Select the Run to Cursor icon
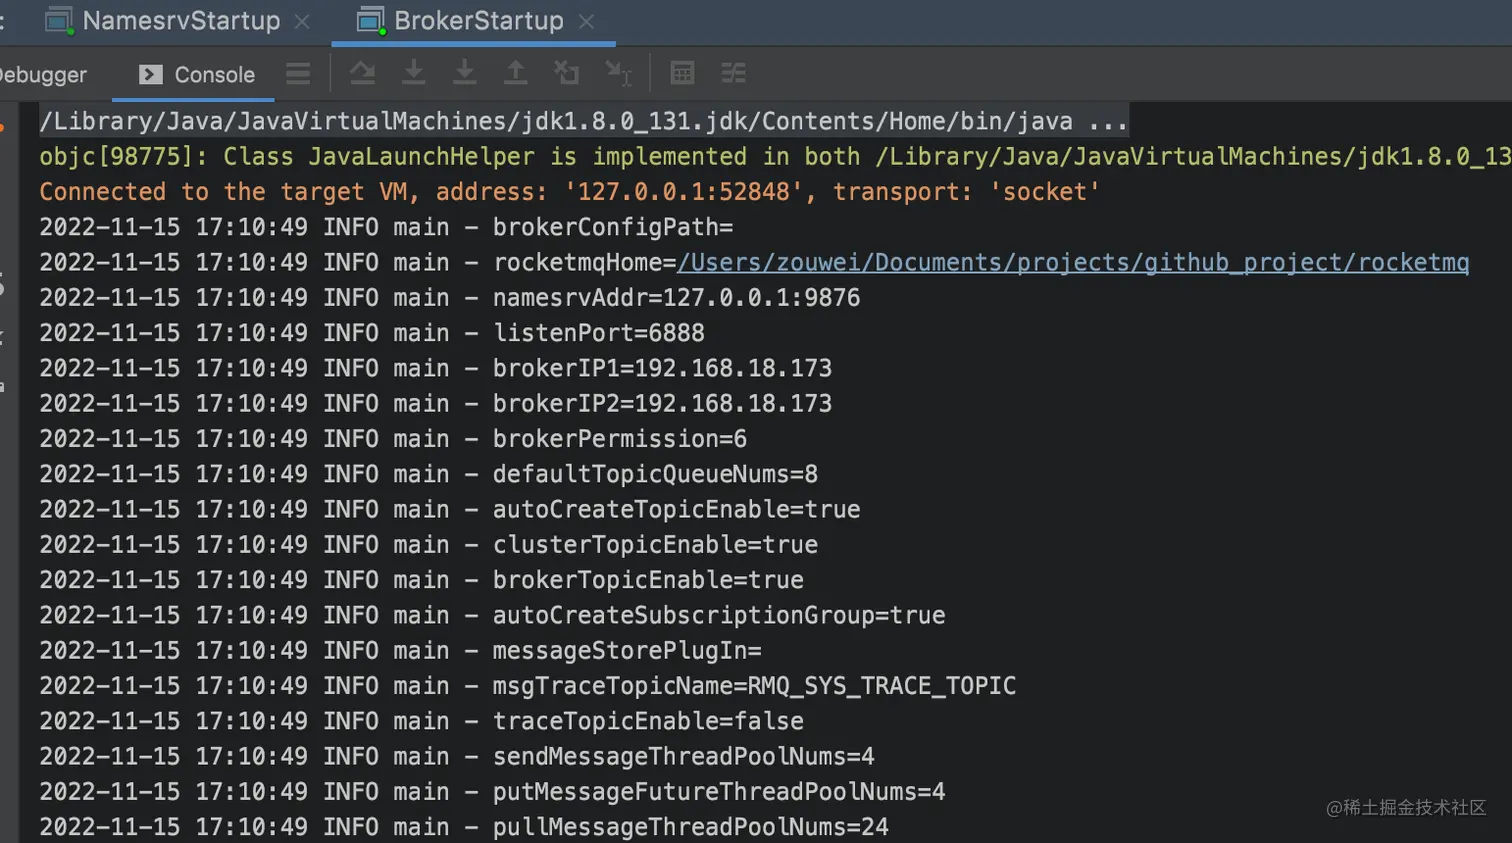Viewport: 1512px width, 843px height. (618, 73)
